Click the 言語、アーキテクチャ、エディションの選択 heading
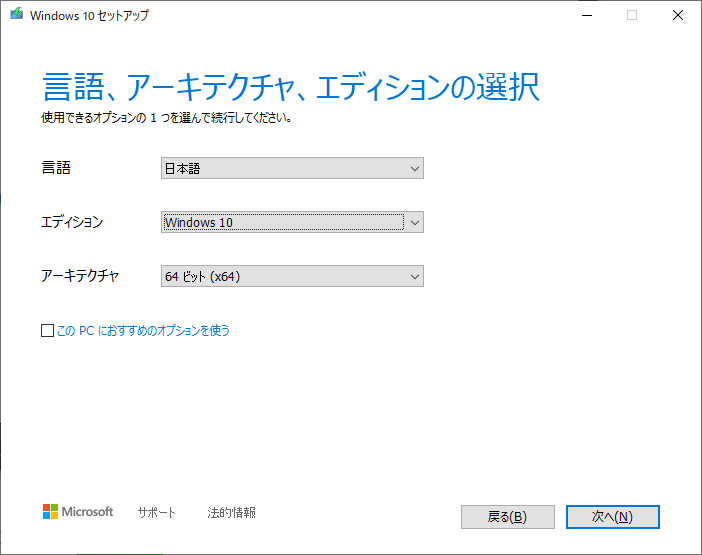 [x=291, y=86]
